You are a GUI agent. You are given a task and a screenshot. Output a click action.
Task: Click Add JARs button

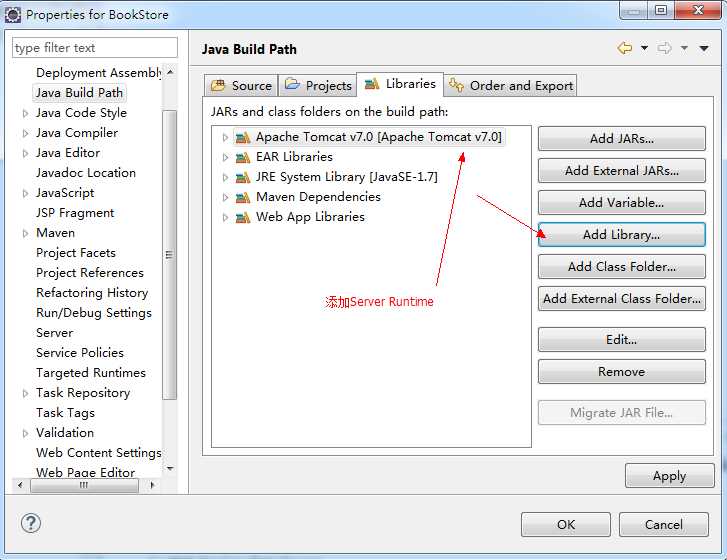click(622, 139)
